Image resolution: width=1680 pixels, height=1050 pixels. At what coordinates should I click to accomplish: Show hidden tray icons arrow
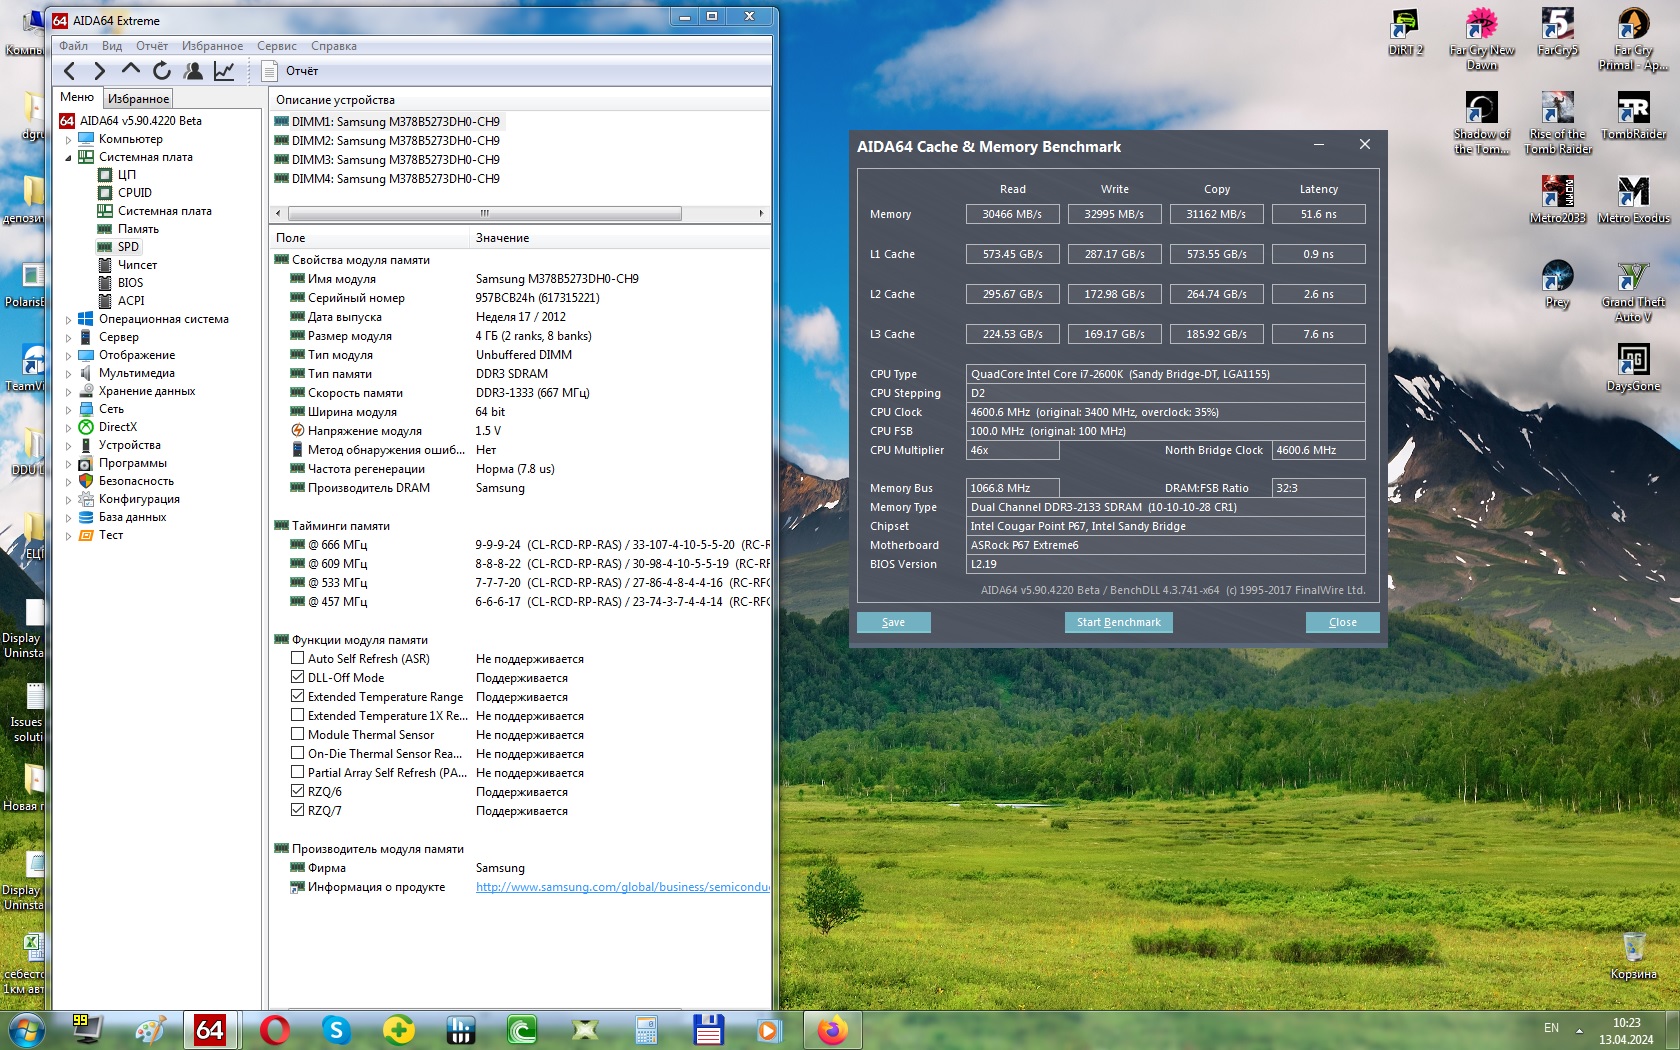click(1579, 1029)
